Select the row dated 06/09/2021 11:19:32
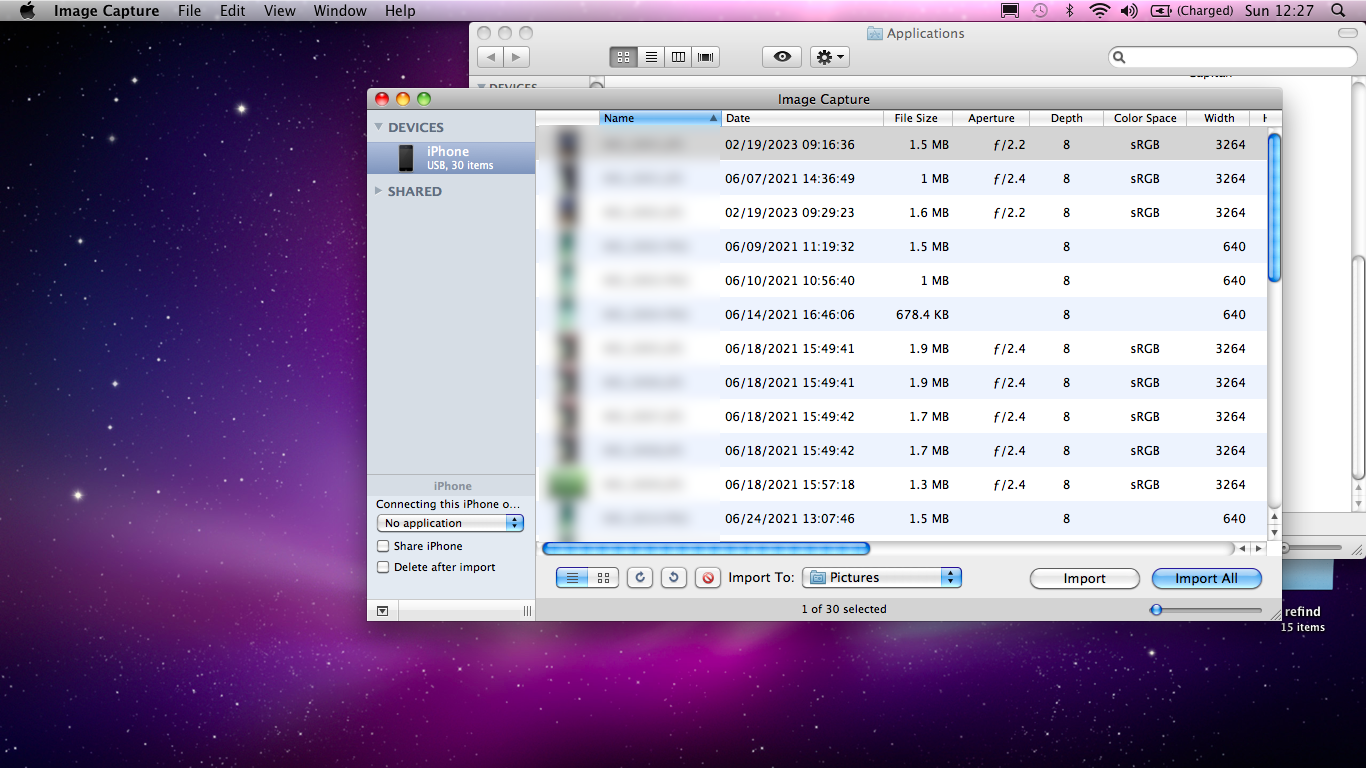Screen dimensions: 1366x768 pyautogui.click(x=901, y=247)
